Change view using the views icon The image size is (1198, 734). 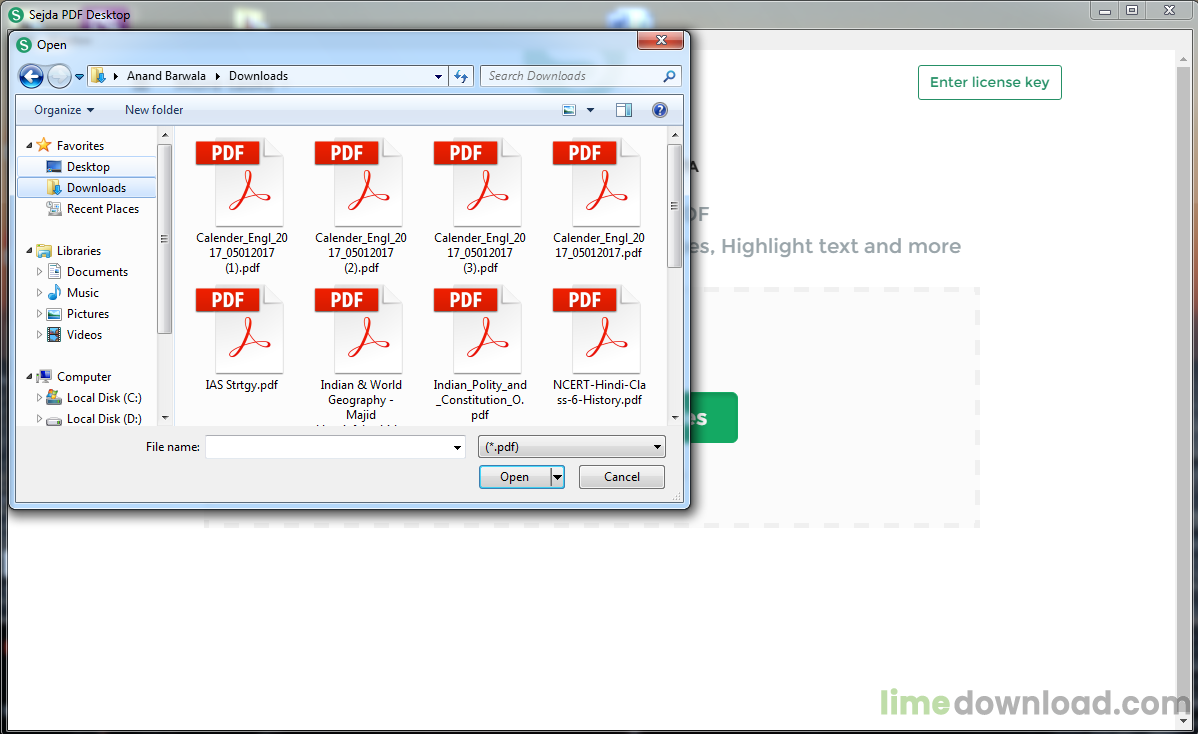(x=569, y=110)
